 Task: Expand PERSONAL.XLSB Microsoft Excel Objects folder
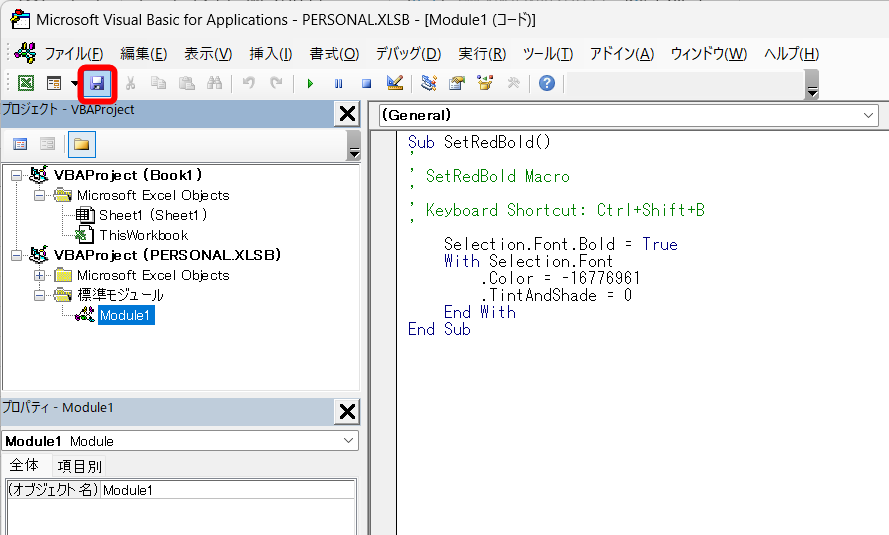39,275
